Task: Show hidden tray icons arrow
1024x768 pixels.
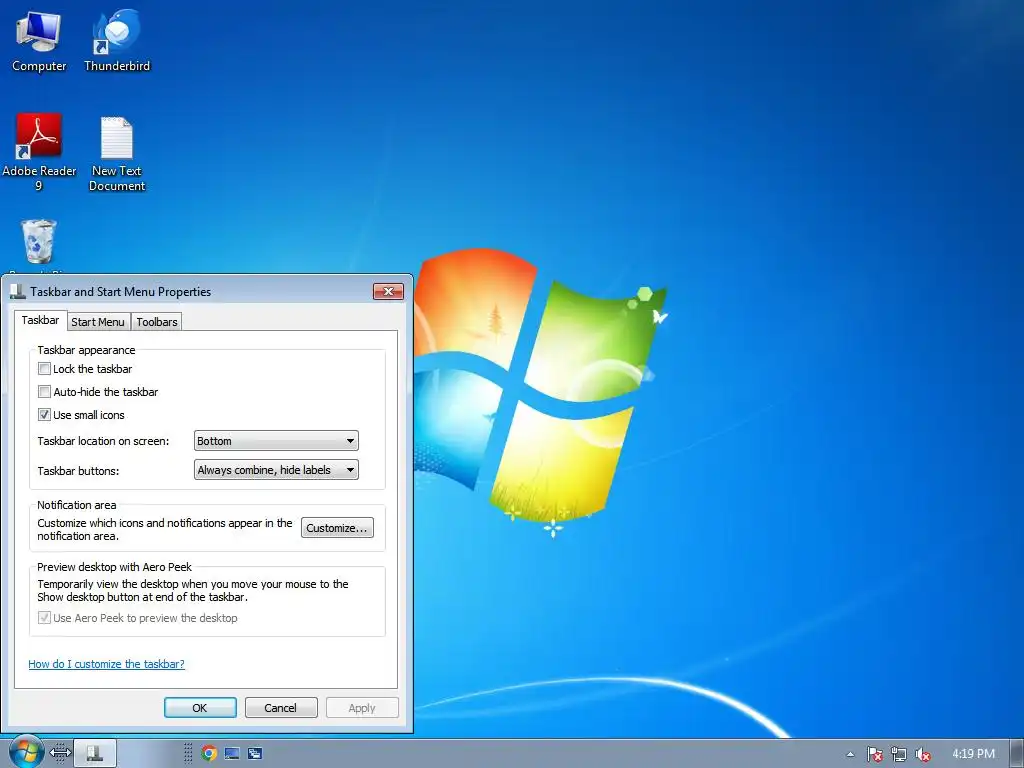Action: click(x=850, y=754)
